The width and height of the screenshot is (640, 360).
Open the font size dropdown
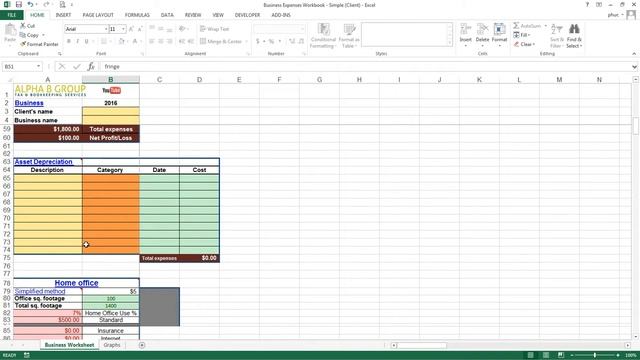123,29
